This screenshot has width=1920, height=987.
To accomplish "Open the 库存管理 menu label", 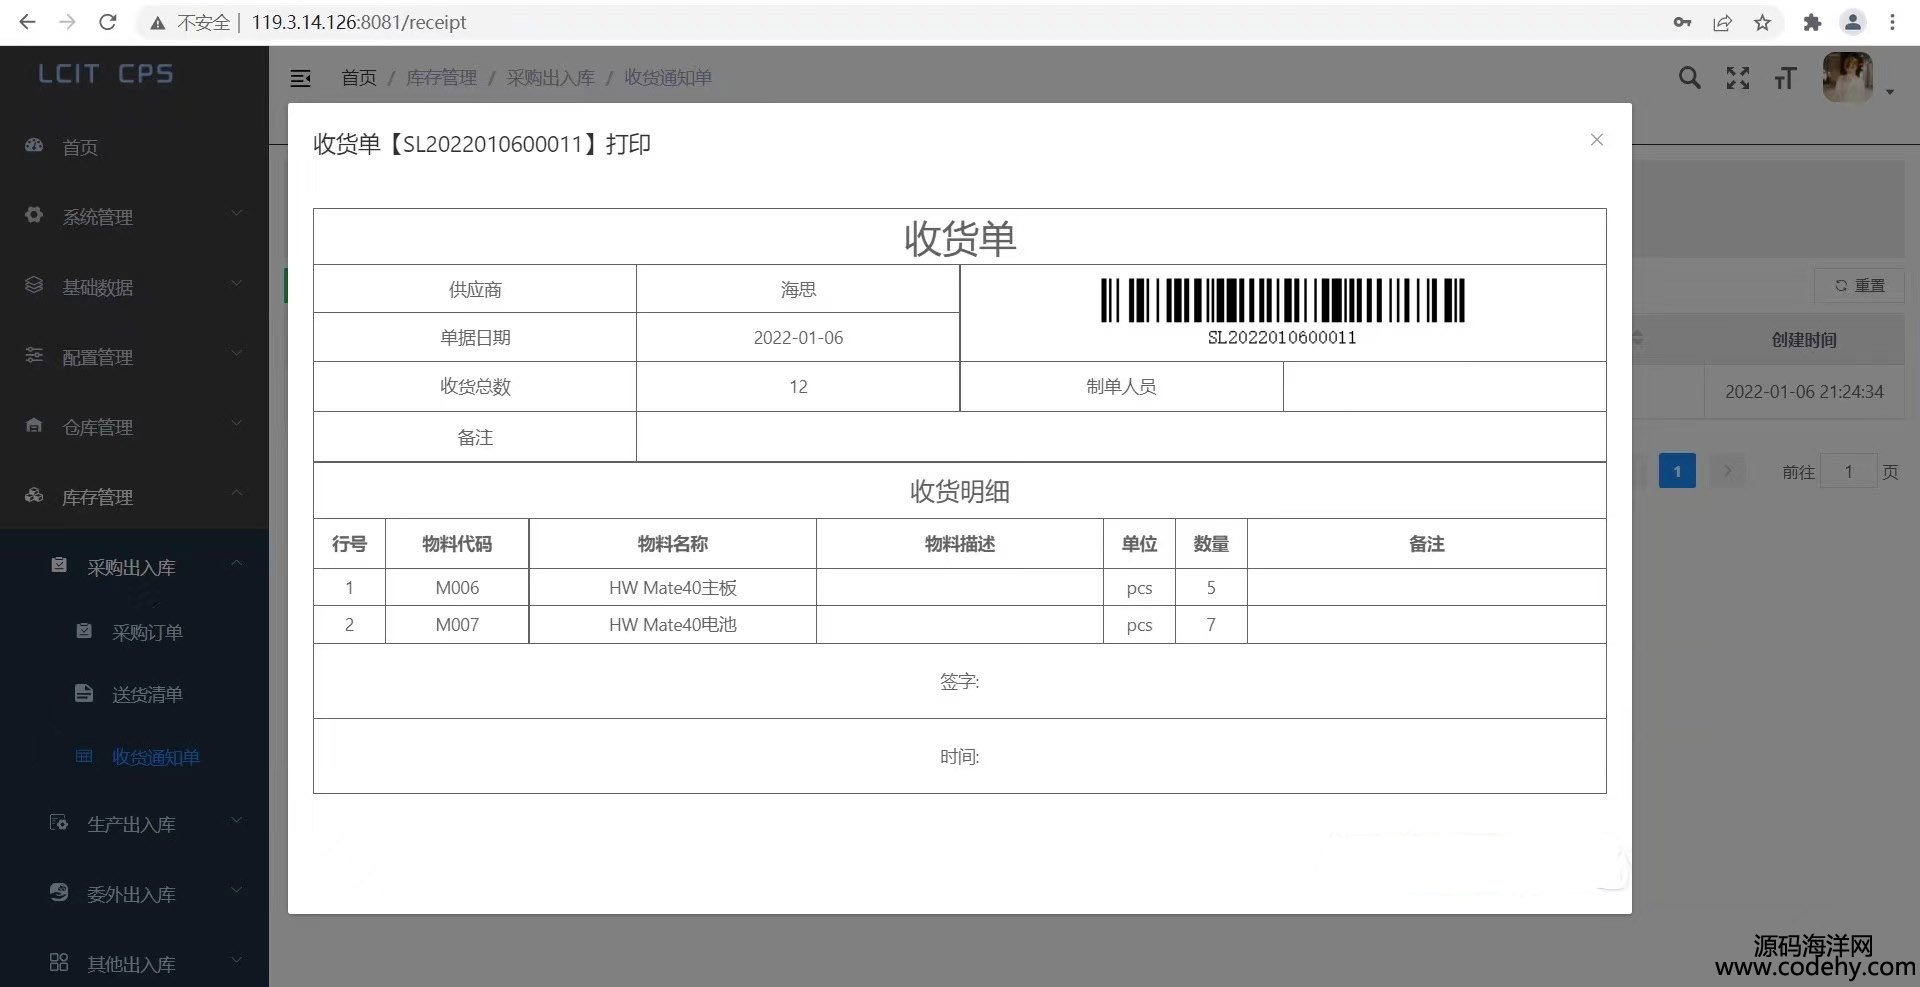I will click(97, 497).
